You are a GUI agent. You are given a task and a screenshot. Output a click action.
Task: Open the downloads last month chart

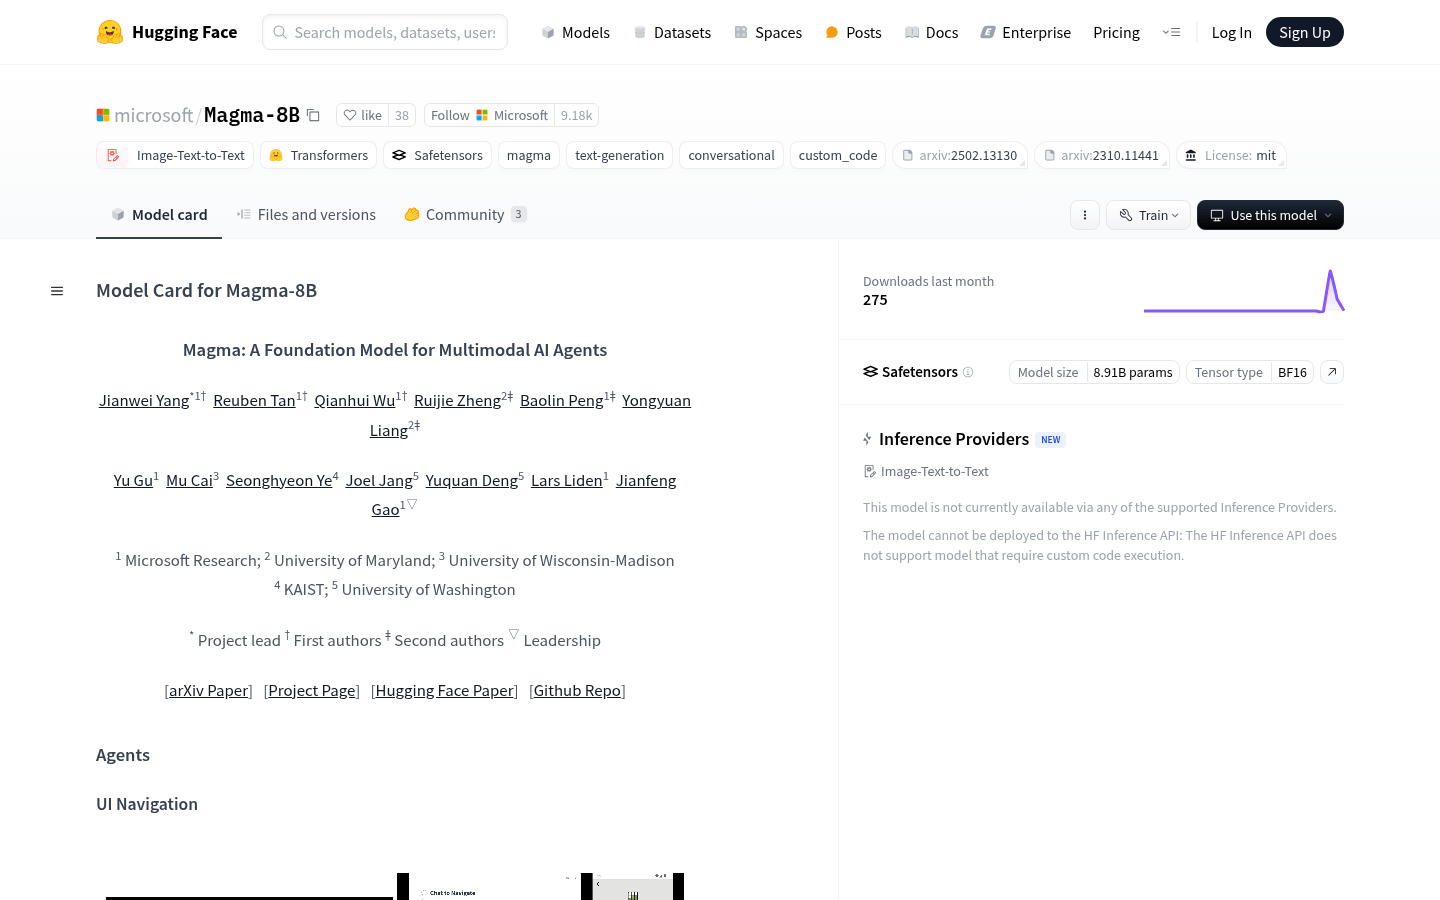tap(1243, 292)
